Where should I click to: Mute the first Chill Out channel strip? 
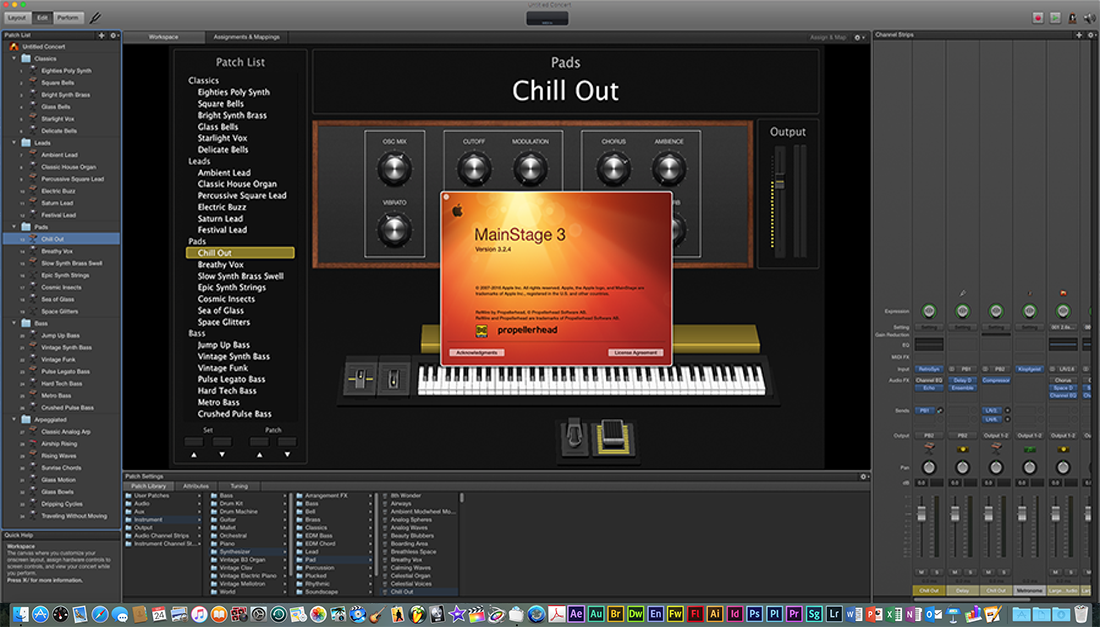coord(922,572)
